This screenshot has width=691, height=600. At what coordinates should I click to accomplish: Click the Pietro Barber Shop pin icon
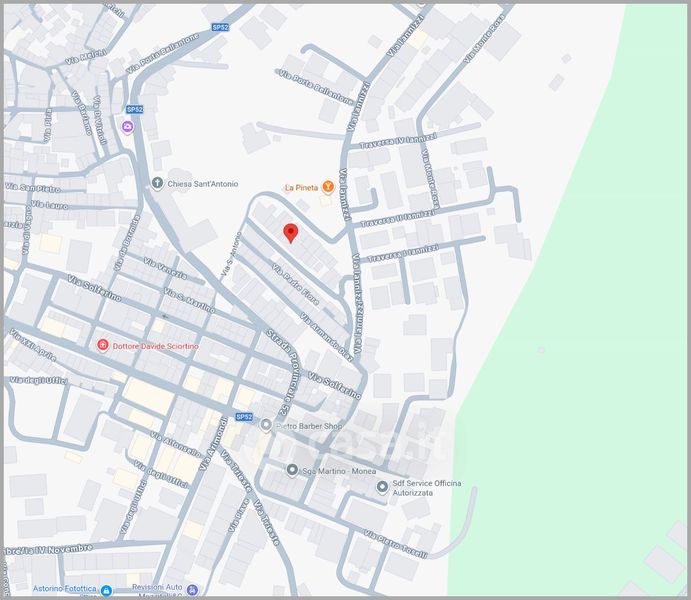click(x=266, y=425)
